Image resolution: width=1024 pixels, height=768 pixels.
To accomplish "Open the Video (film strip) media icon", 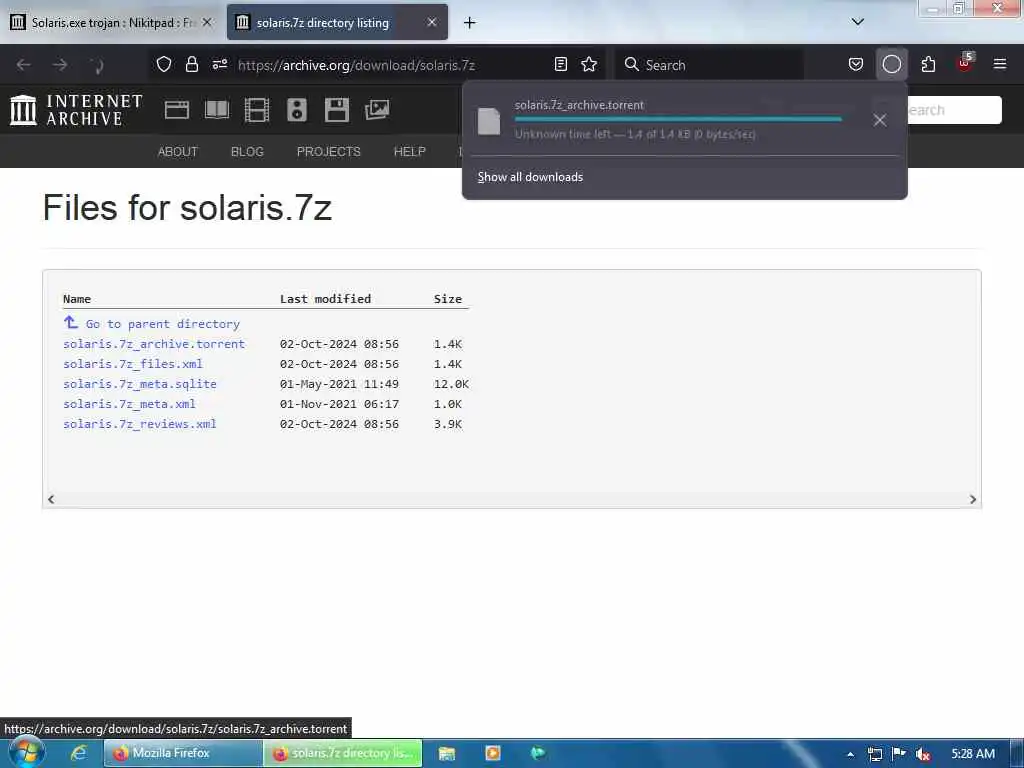I will tap(257, 110).
